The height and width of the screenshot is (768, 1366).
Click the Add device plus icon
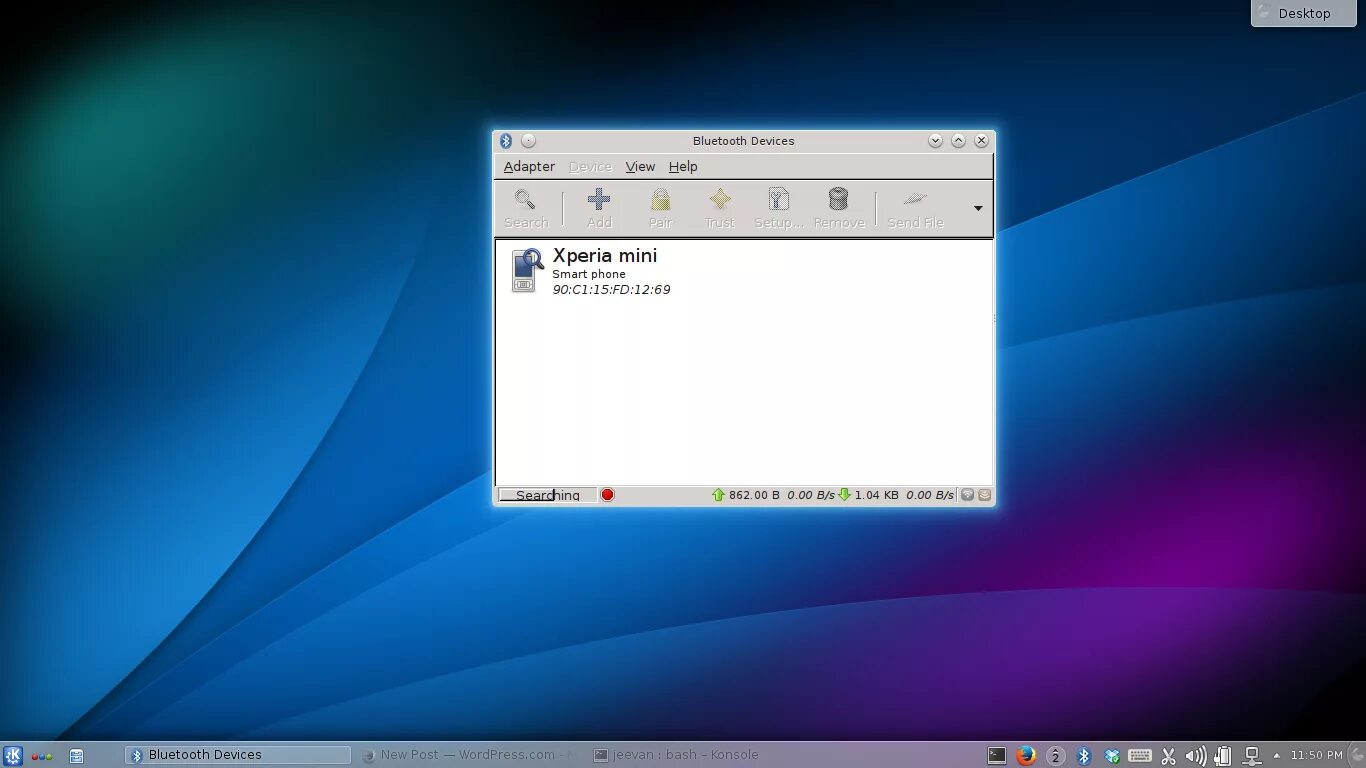(x=599, y=199)
